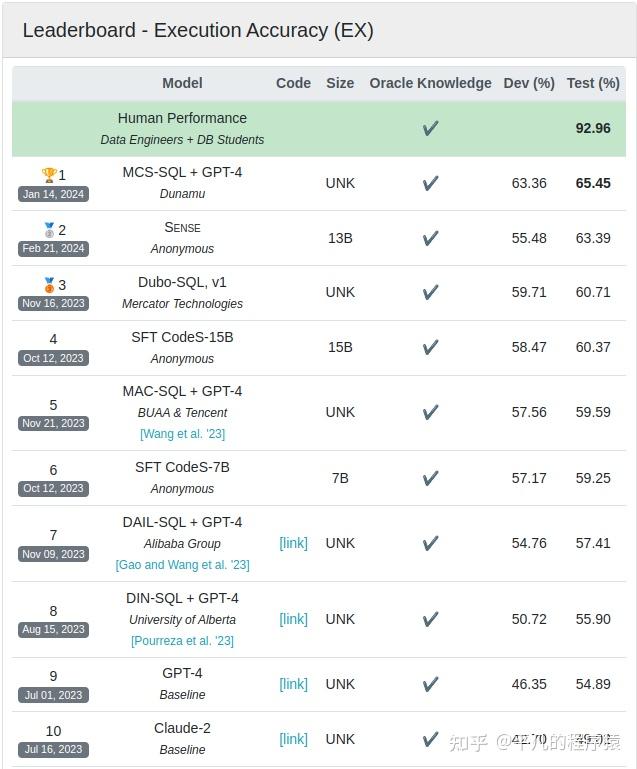Click the gold trophy icon at rank 1
This screenshot has width=637, height=769.
(x=49, y=175)
